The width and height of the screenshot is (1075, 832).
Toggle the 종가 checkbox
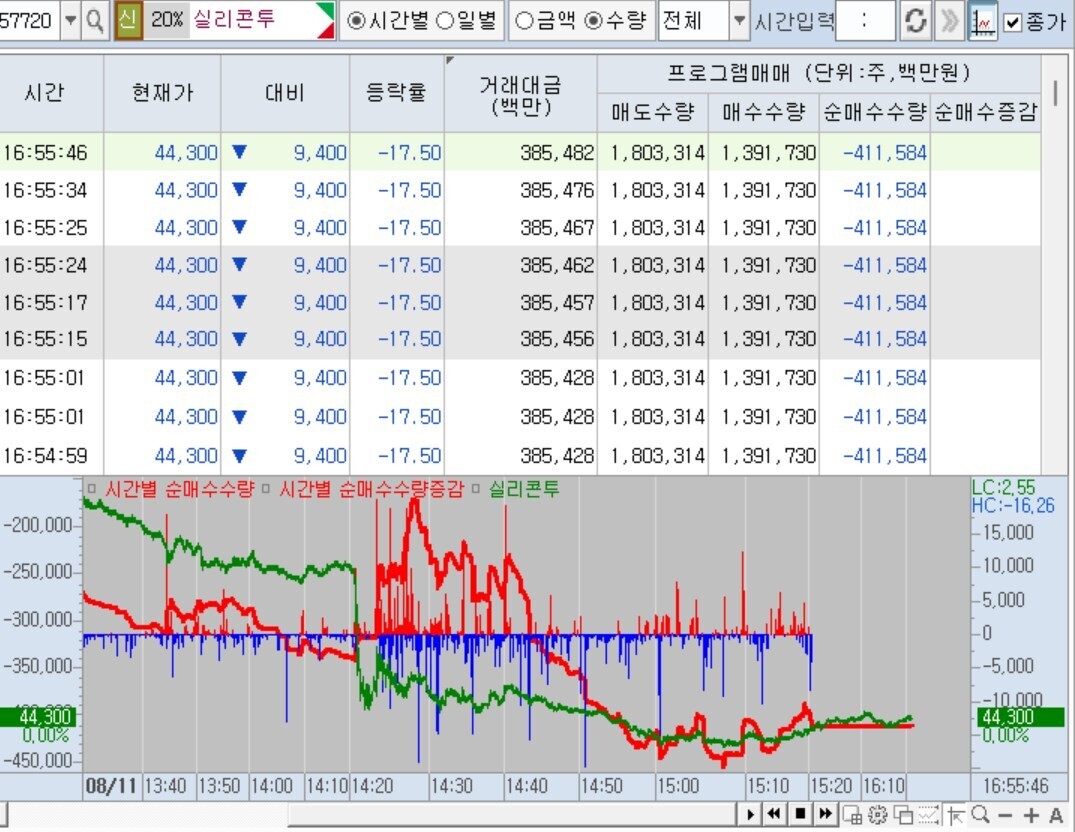click(x=1012, y=22)
